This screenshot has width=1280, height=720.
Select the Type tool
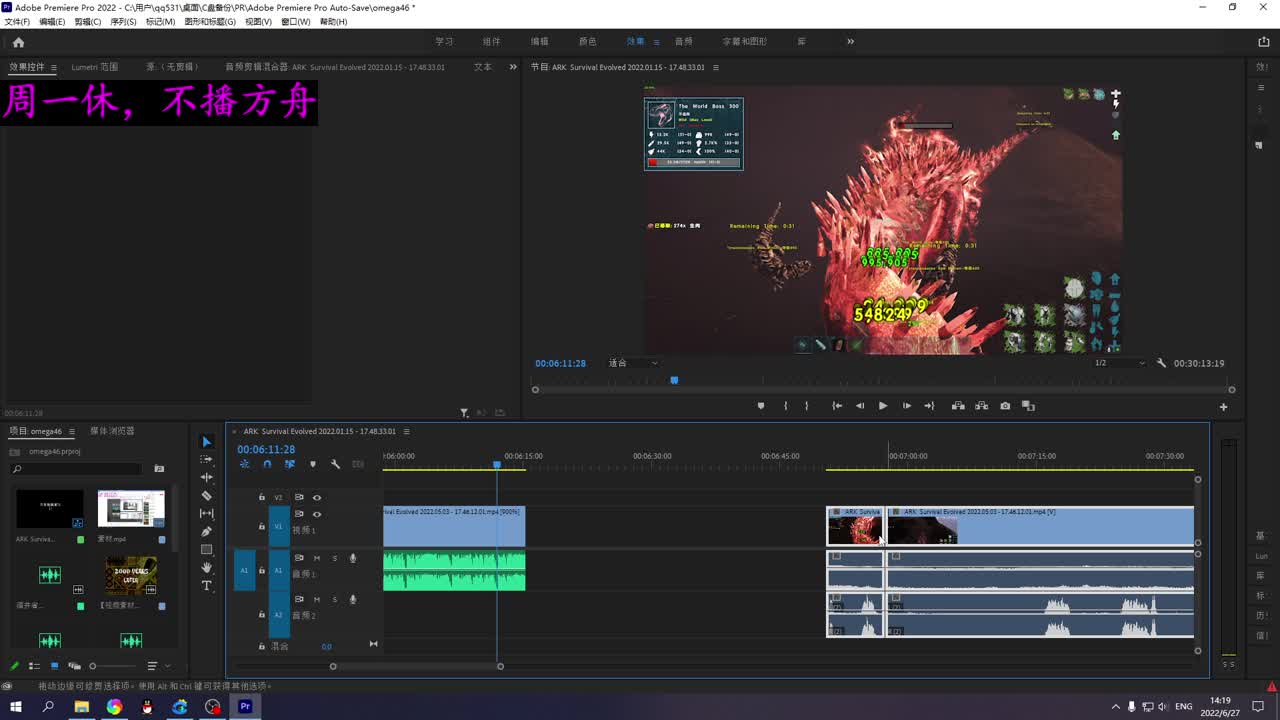[207, 586]
